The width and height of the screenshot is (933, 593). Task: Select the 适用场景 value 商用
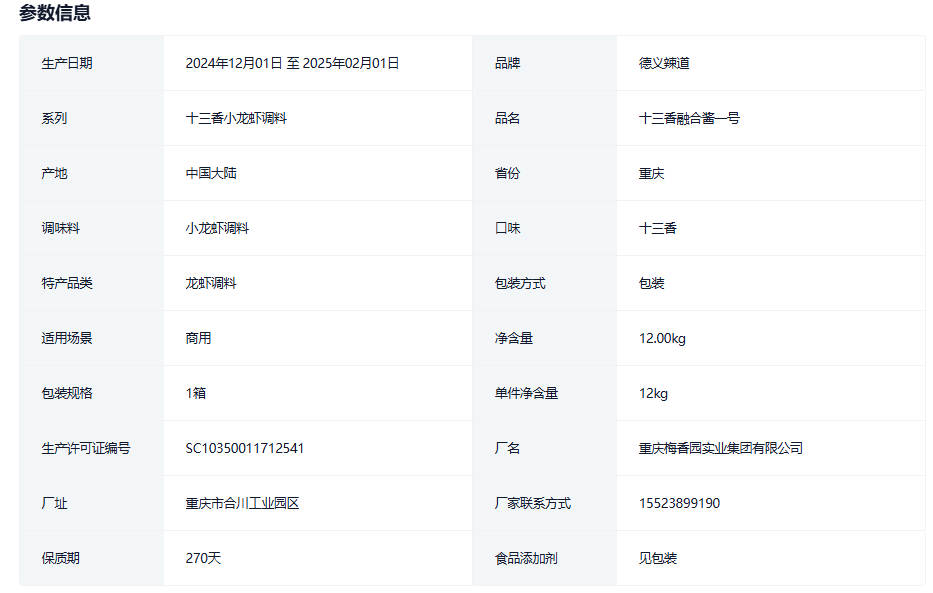tap(198, 338)
